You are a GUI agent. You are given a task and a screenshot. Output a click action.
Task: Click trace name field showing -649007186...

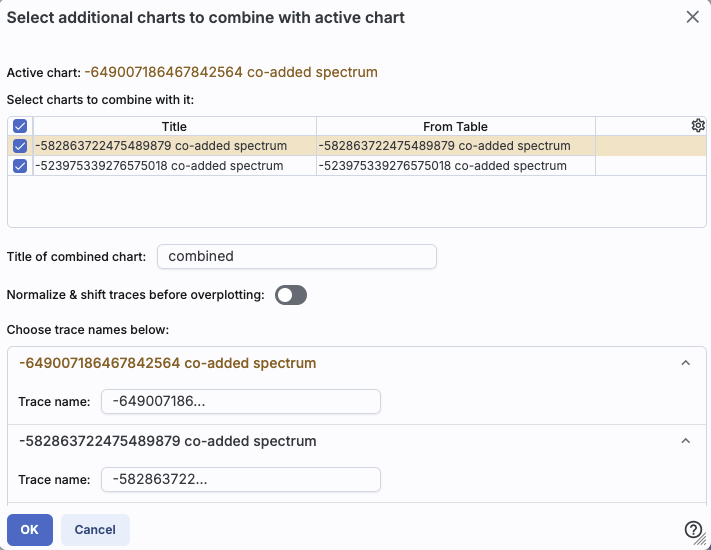(x=240, y=401)
